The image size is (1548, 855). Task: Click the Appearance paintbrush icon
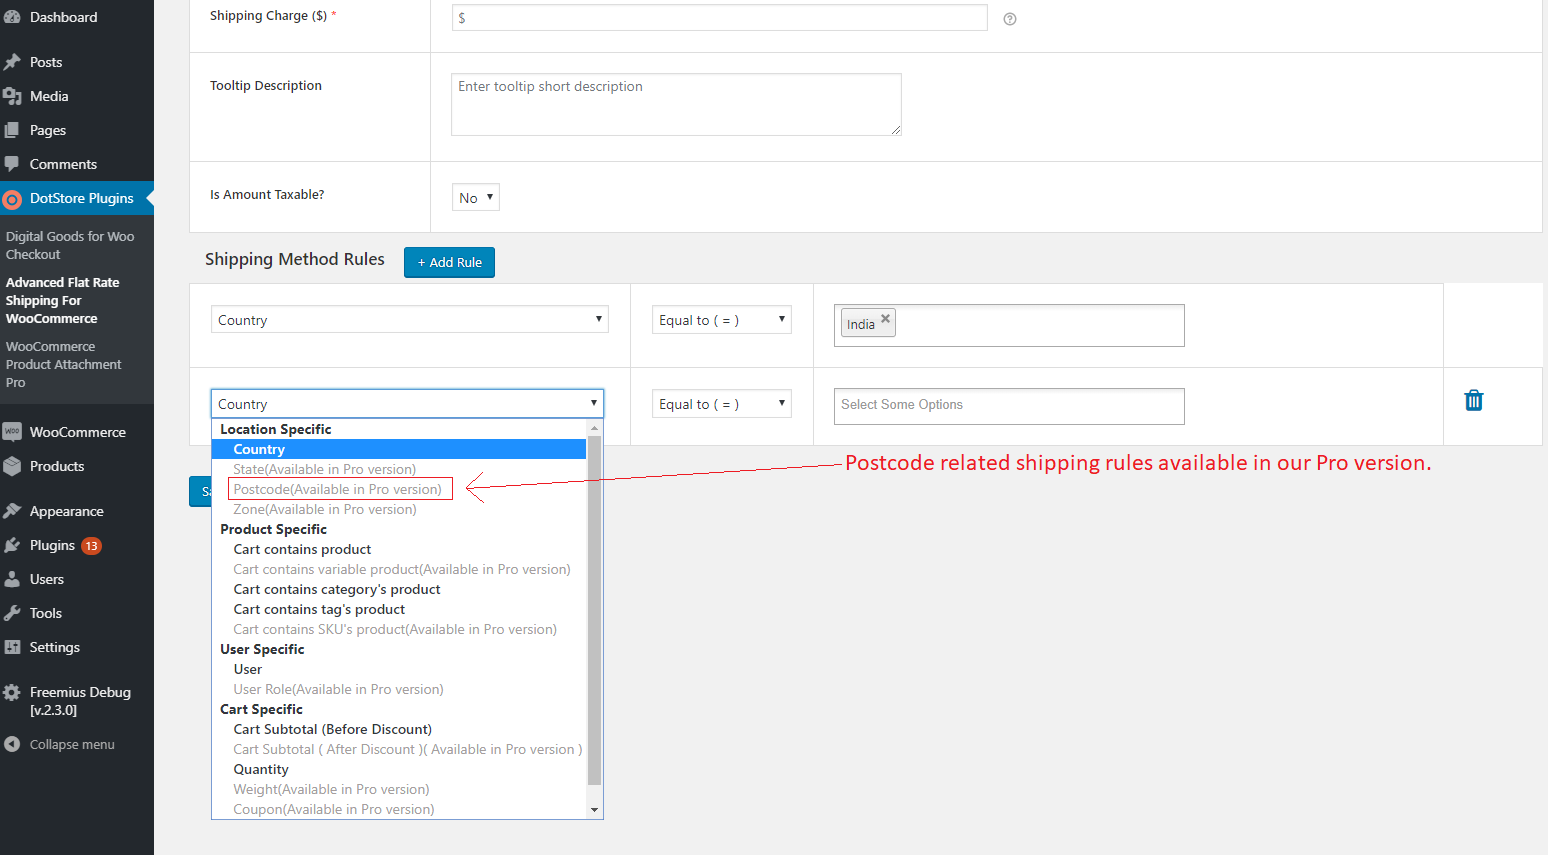point(12,511)
